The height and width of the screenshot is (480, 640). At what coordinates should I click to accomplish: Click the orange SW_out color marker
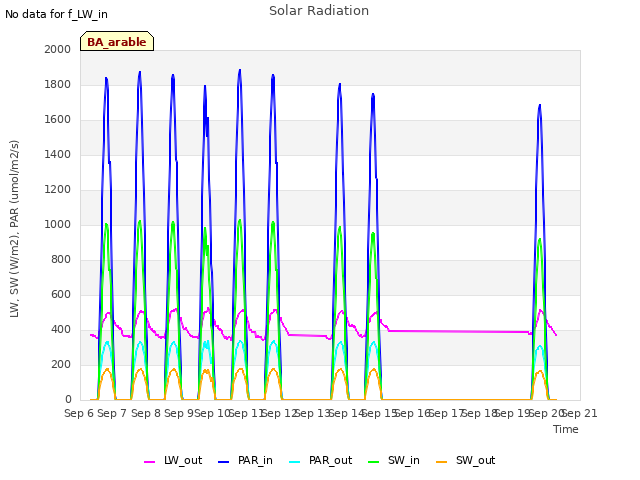tap(441, 462)
